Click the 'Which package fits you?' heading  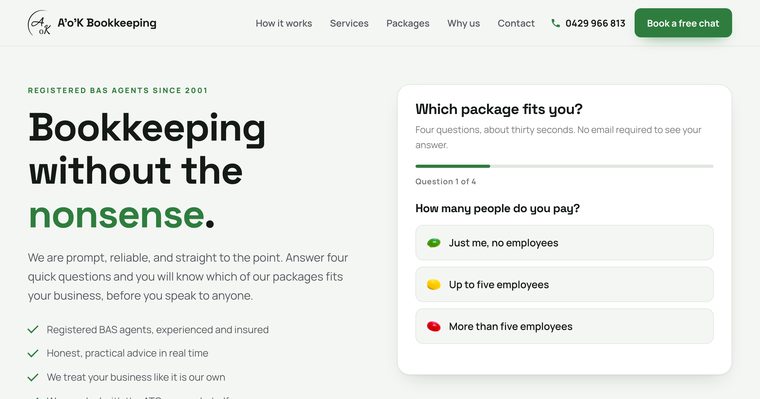click(499, 110)
